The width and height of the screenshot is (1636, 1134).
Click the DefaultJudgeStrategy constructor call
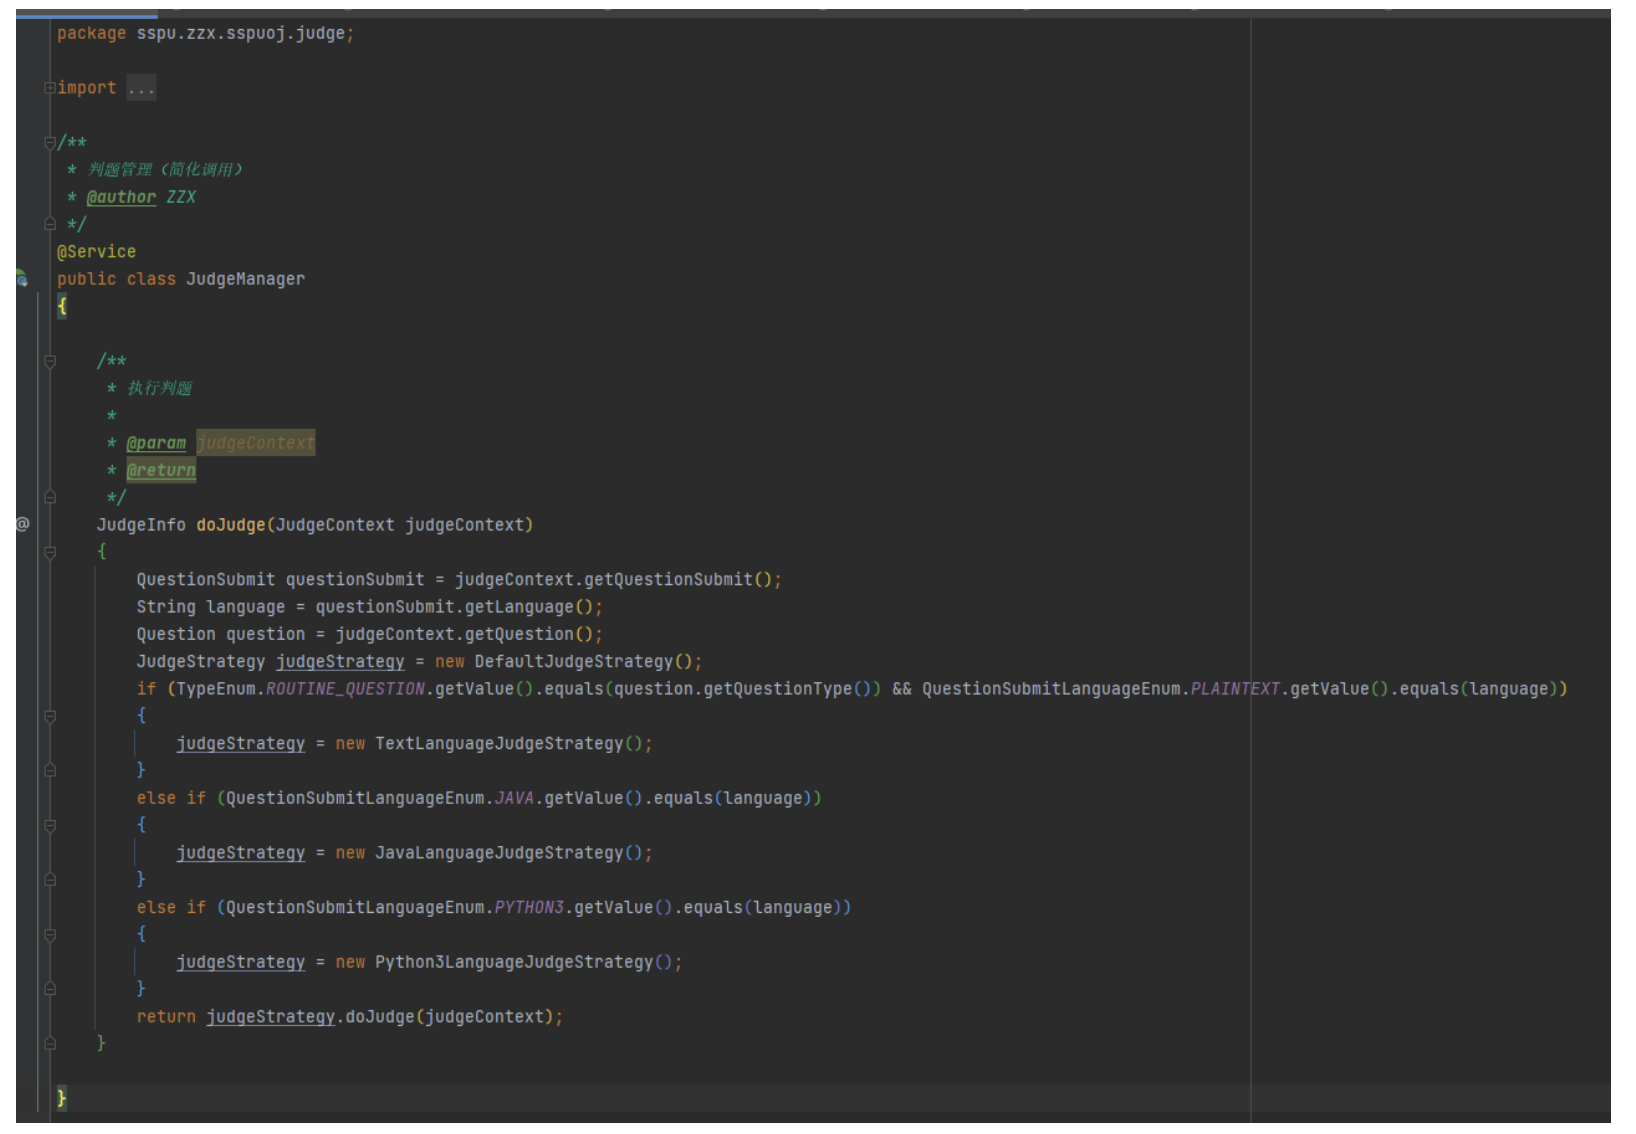(573, 661)
